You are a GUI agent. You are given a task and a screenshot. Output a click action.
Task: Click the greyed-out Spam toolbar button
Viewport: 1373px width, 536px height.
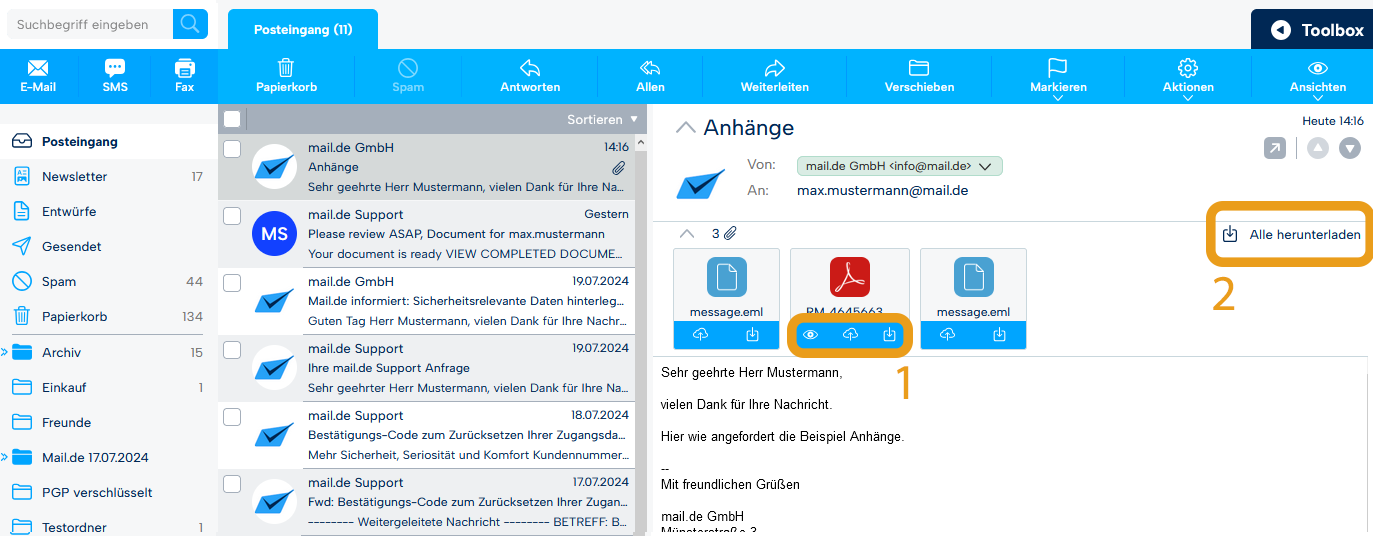pos(408,76)
